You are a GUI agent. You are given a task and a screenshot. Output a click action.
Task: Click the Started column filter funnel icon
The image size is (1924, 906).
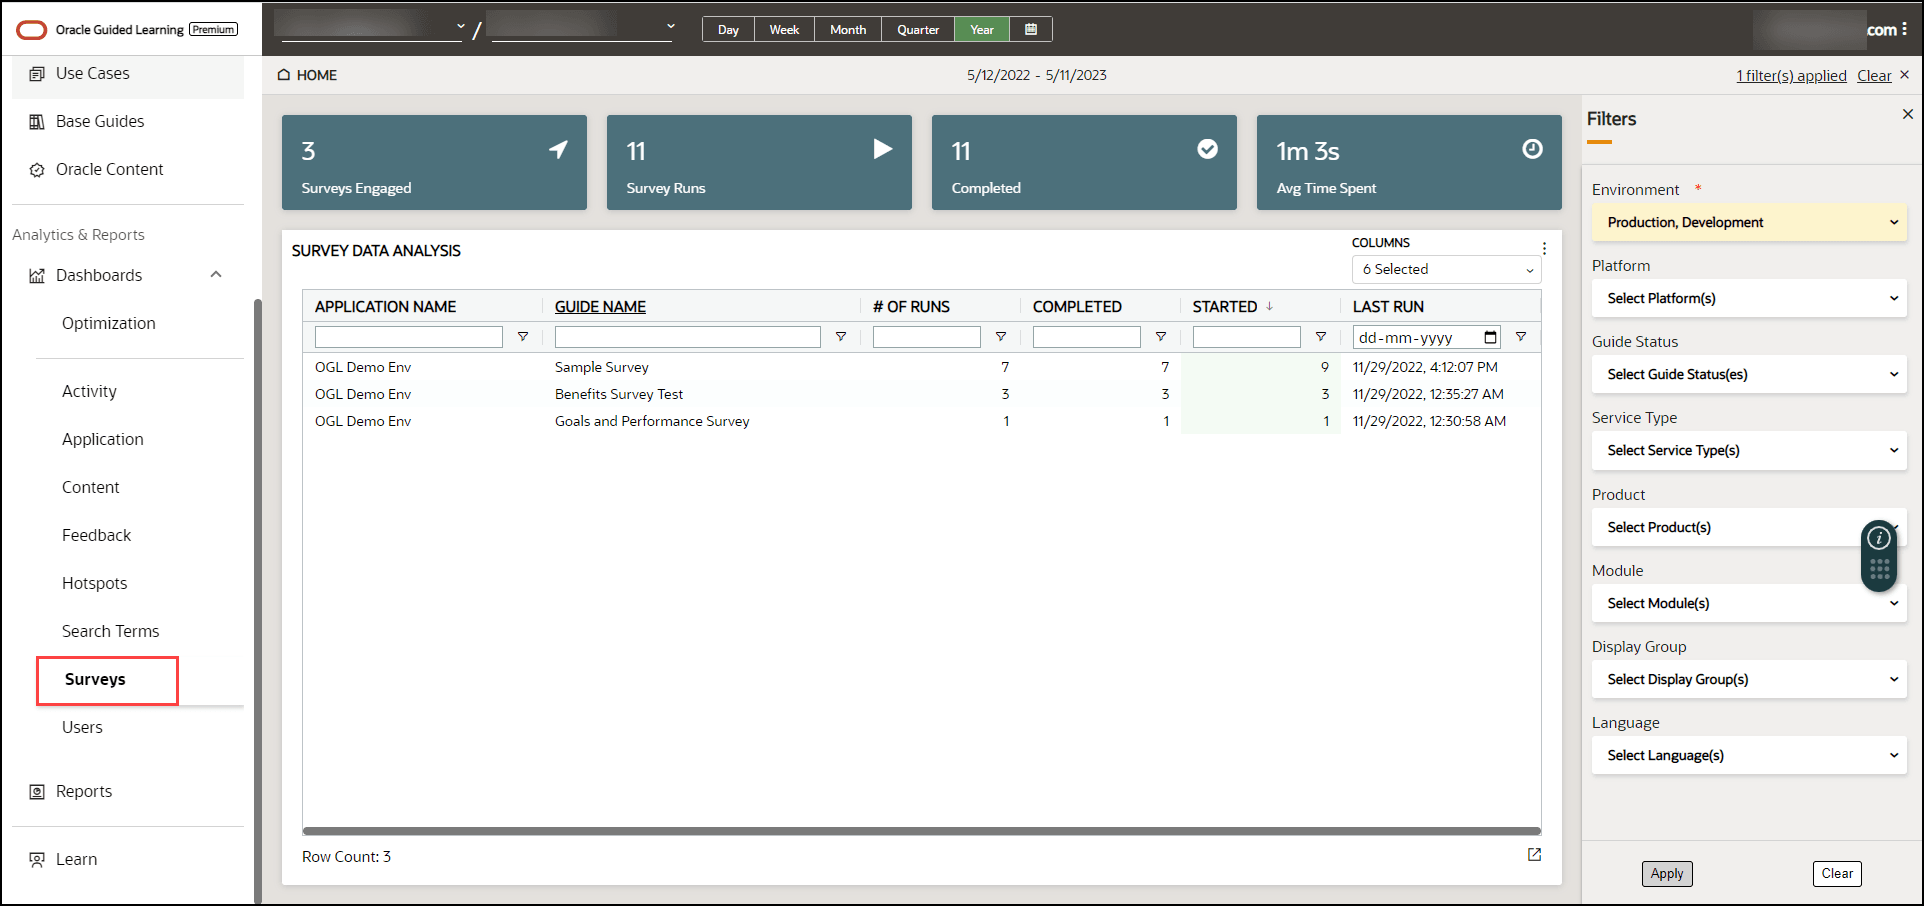(x=1321, y=337)
